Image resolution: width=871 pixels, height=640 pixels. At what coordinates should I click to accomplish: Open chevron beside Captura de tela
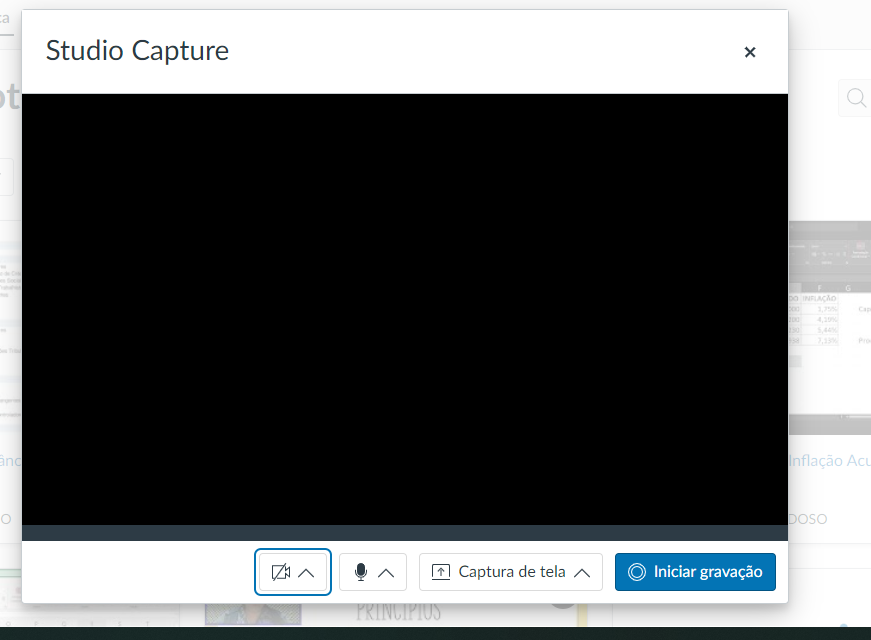[582, 572]
